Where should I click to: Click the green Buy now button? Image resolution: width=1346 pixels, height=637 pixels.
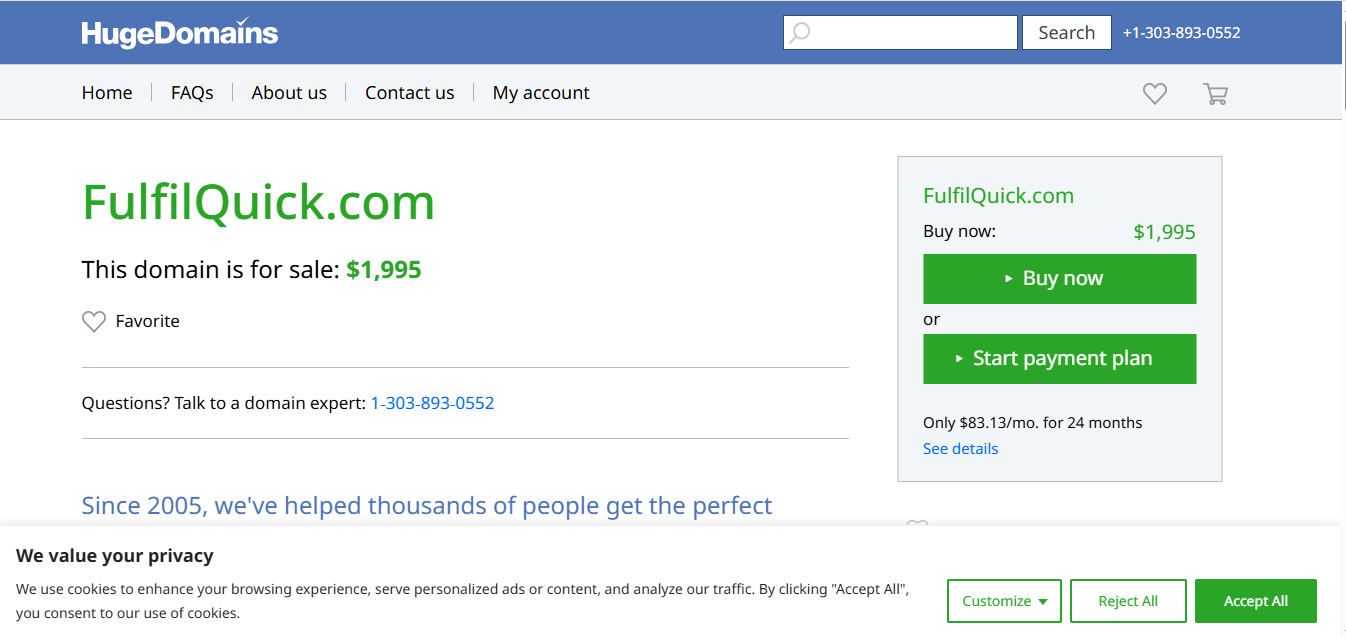(1059, 279)
